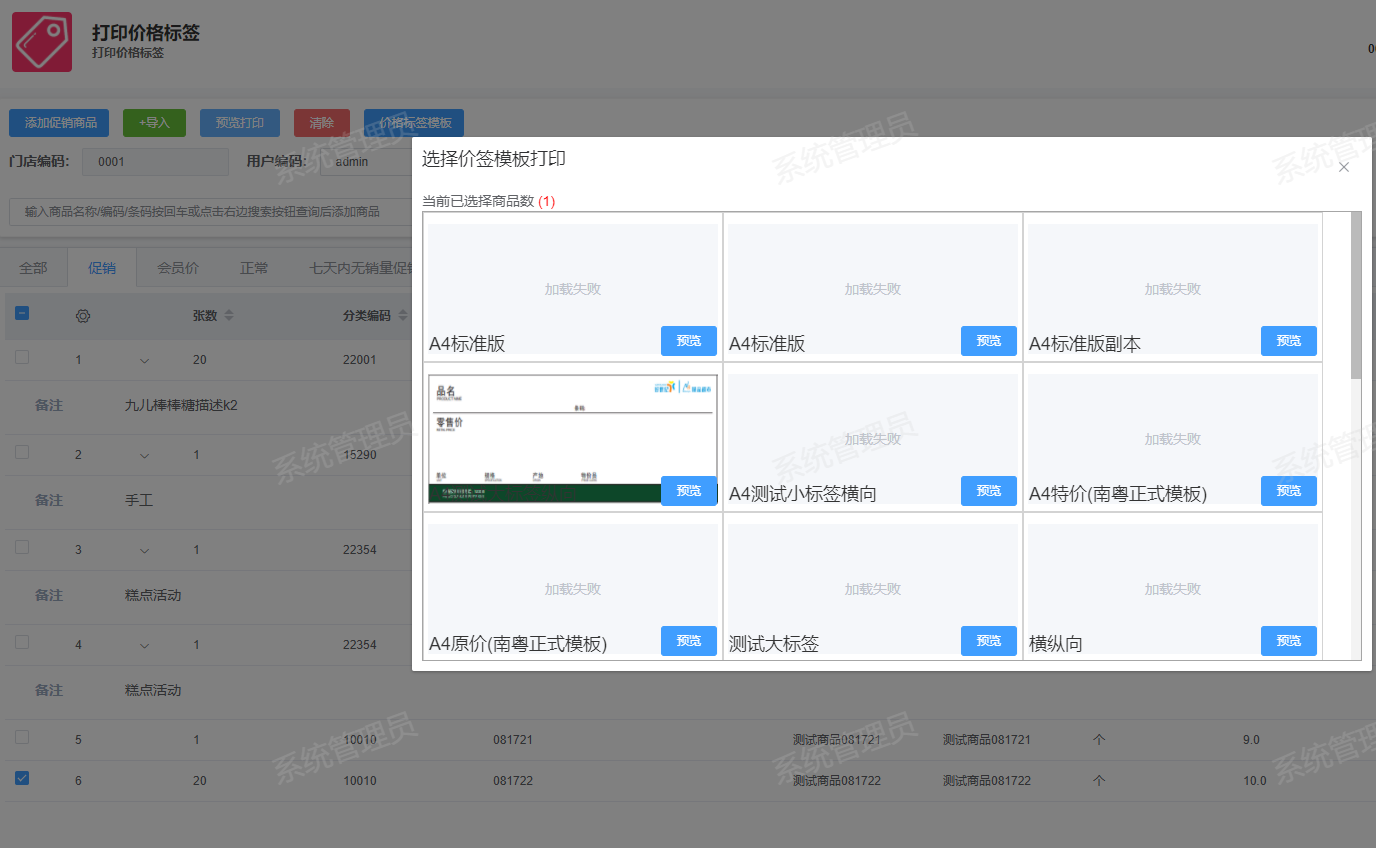The height and width of the screenshot is (848, 1376).
Task: Check the row 1 checkbox
Action: [22, 357]
